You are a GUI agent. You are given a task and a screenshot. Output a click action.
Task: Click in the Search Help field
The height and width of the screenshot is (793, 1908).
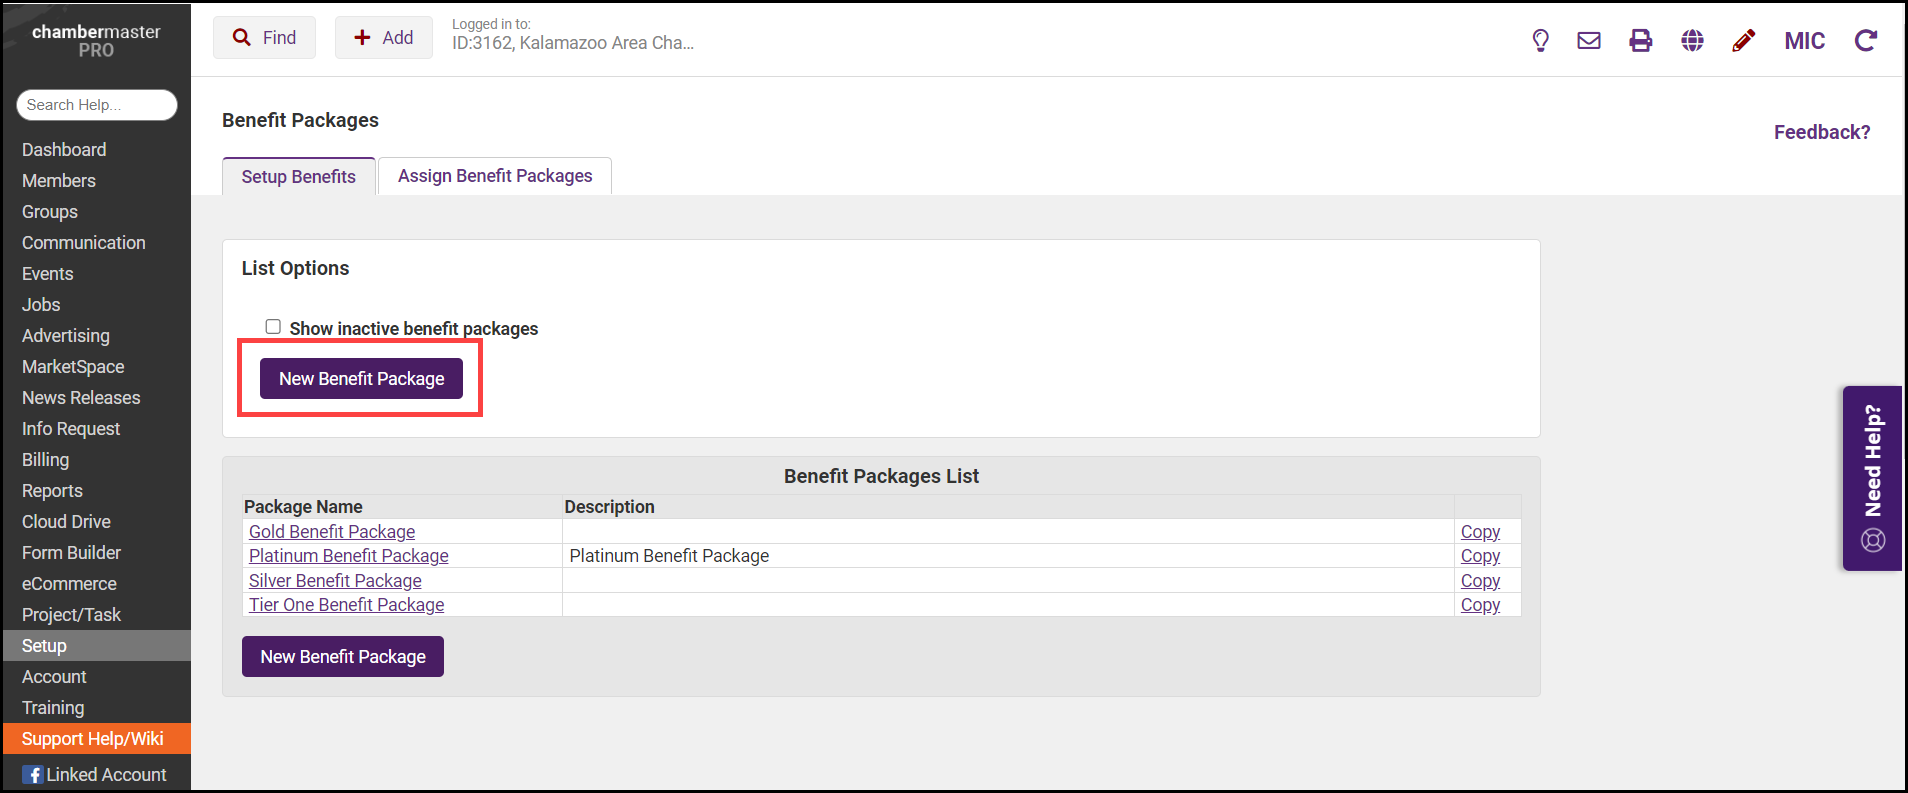[96, 105]
